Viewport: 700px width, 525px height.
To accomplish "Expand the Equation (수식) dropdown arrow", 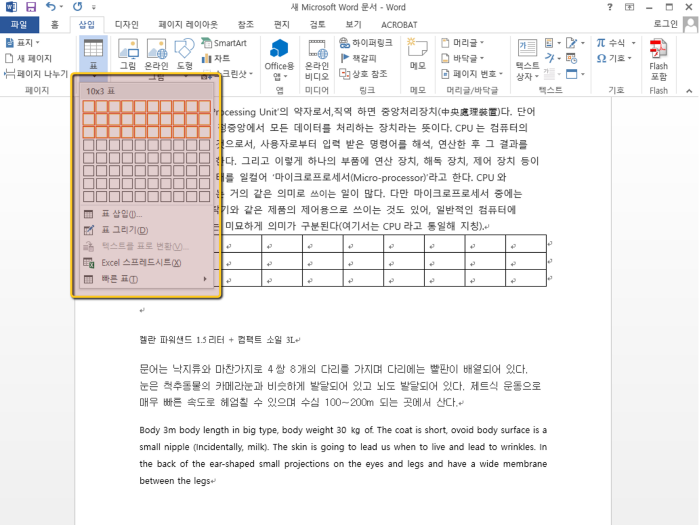I will [x=633, y=43].
